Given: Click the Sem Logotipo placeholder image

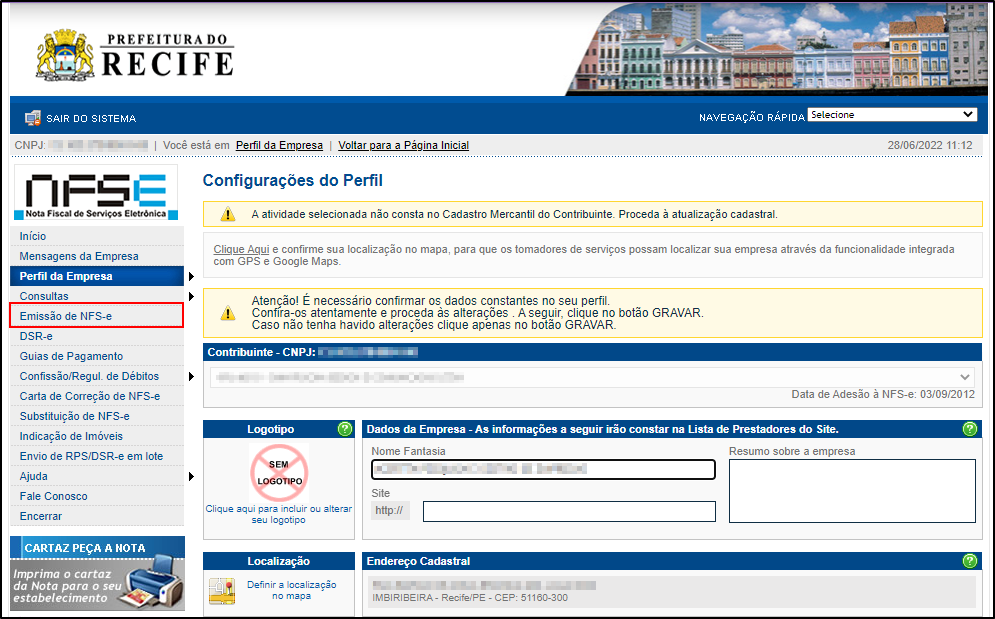Looking at the screenshot, I should point(279,473).
